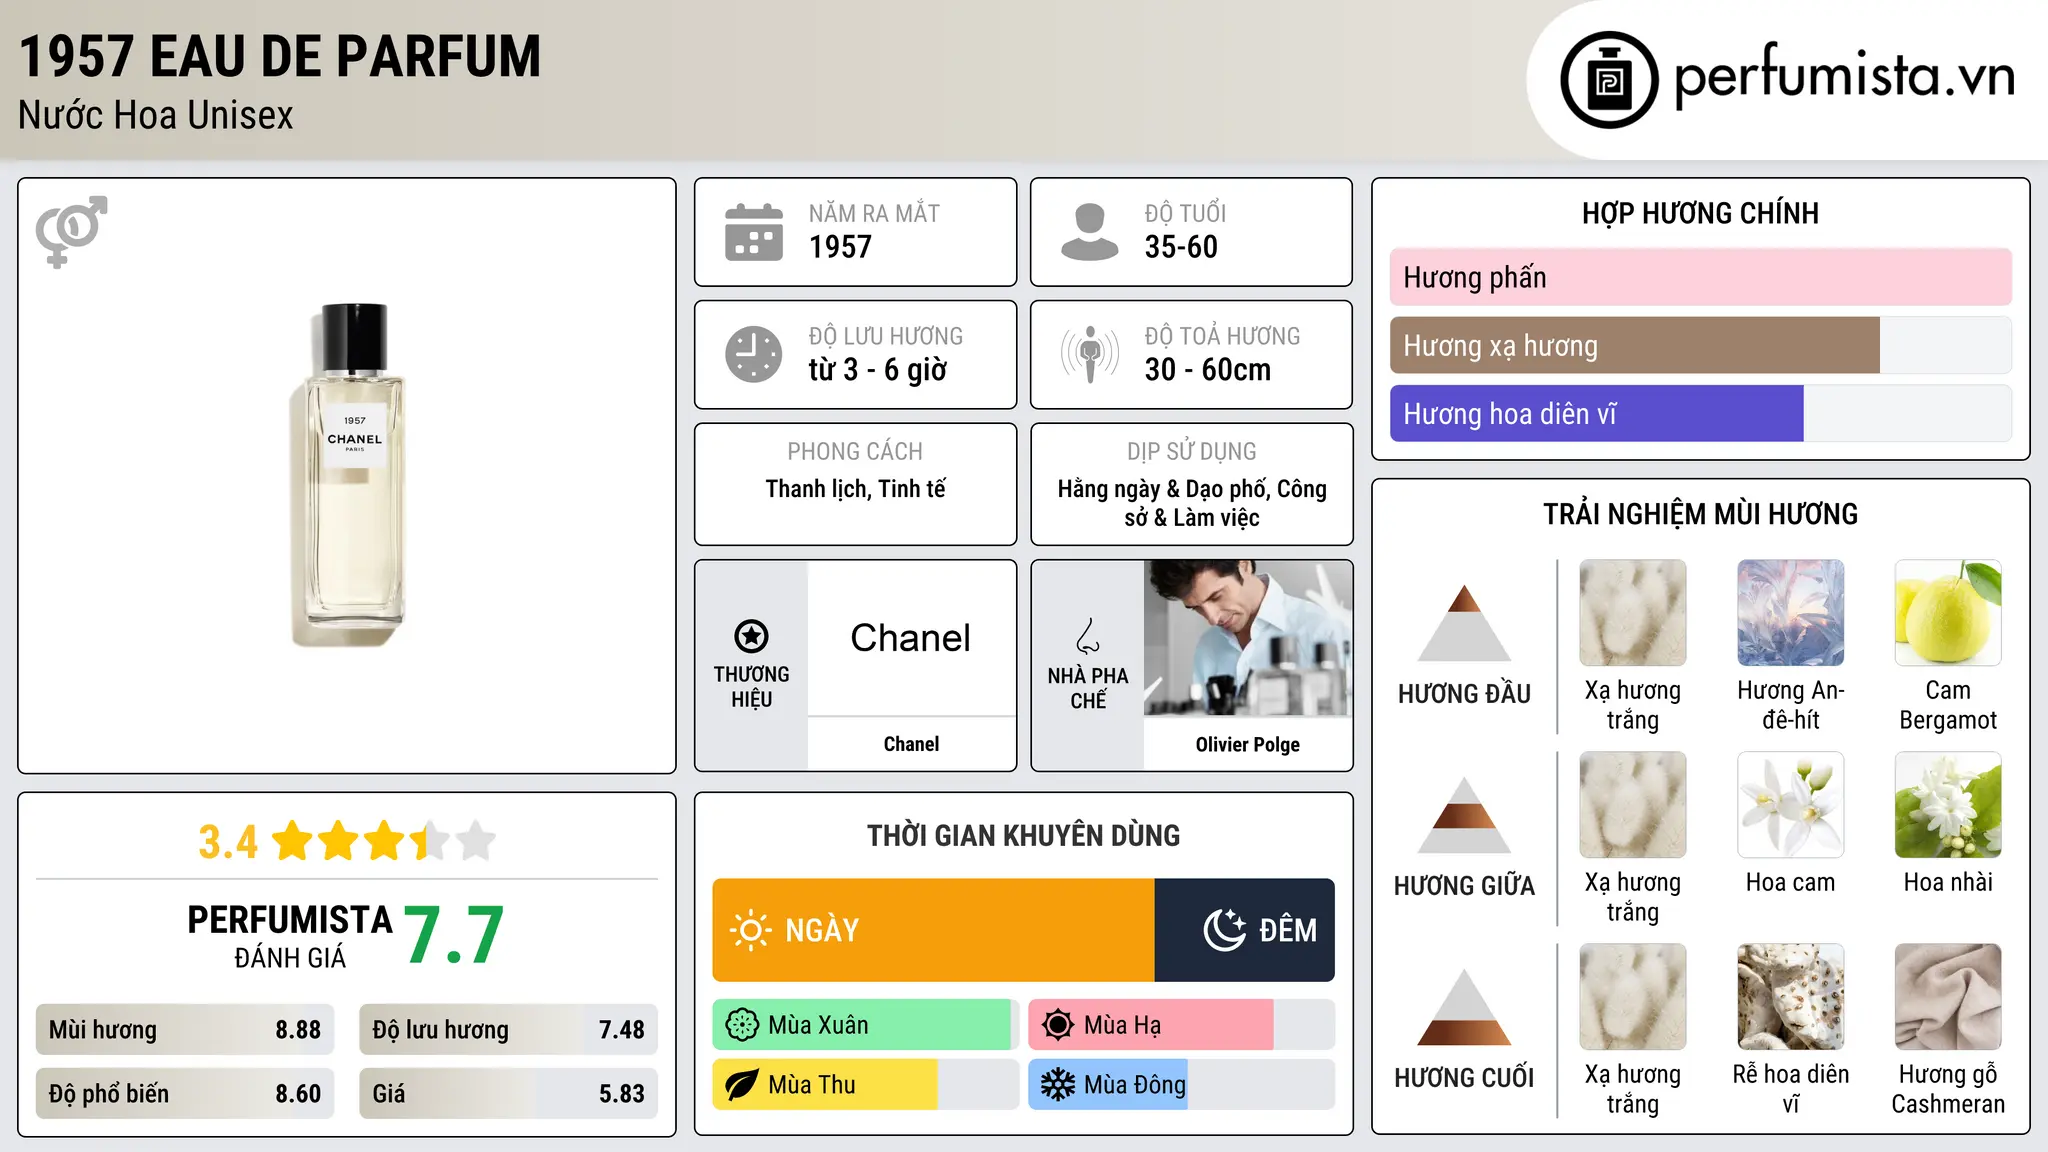Click the clock icon beside Độ lưu hương

click(x=754, y=354)
